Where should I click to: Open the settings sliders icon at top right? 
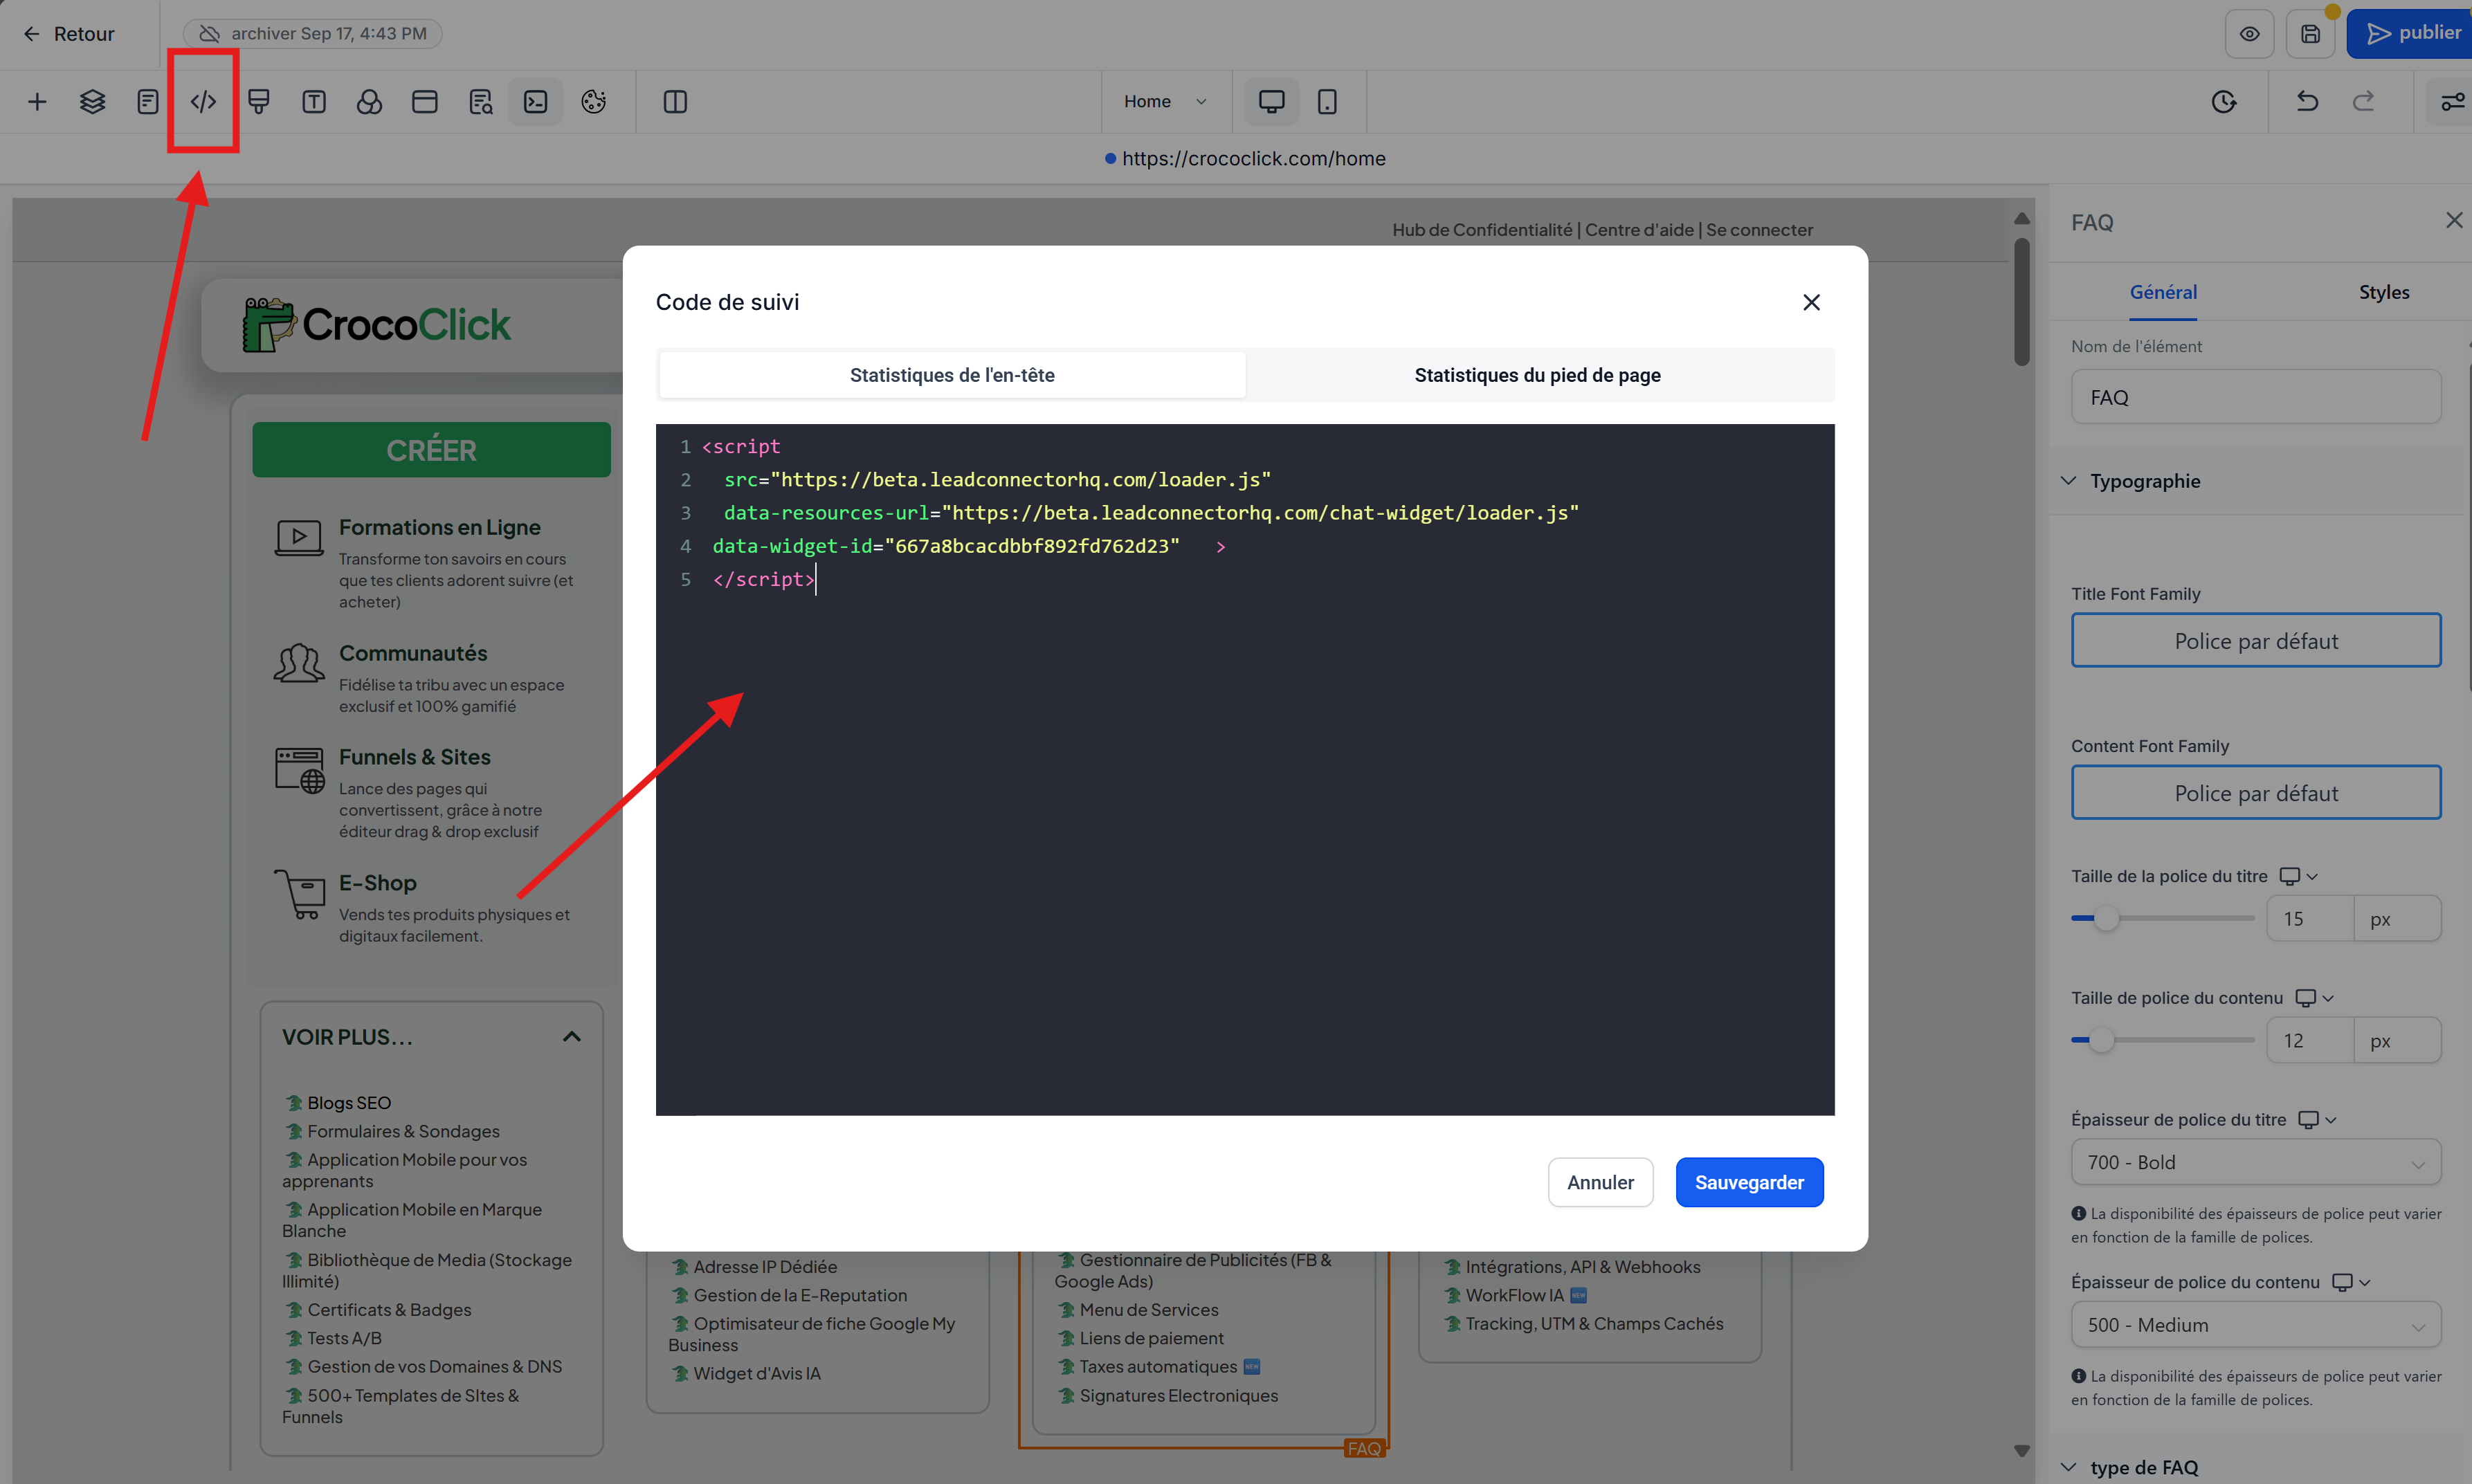pyautogui.click(x=2452, y=101)
